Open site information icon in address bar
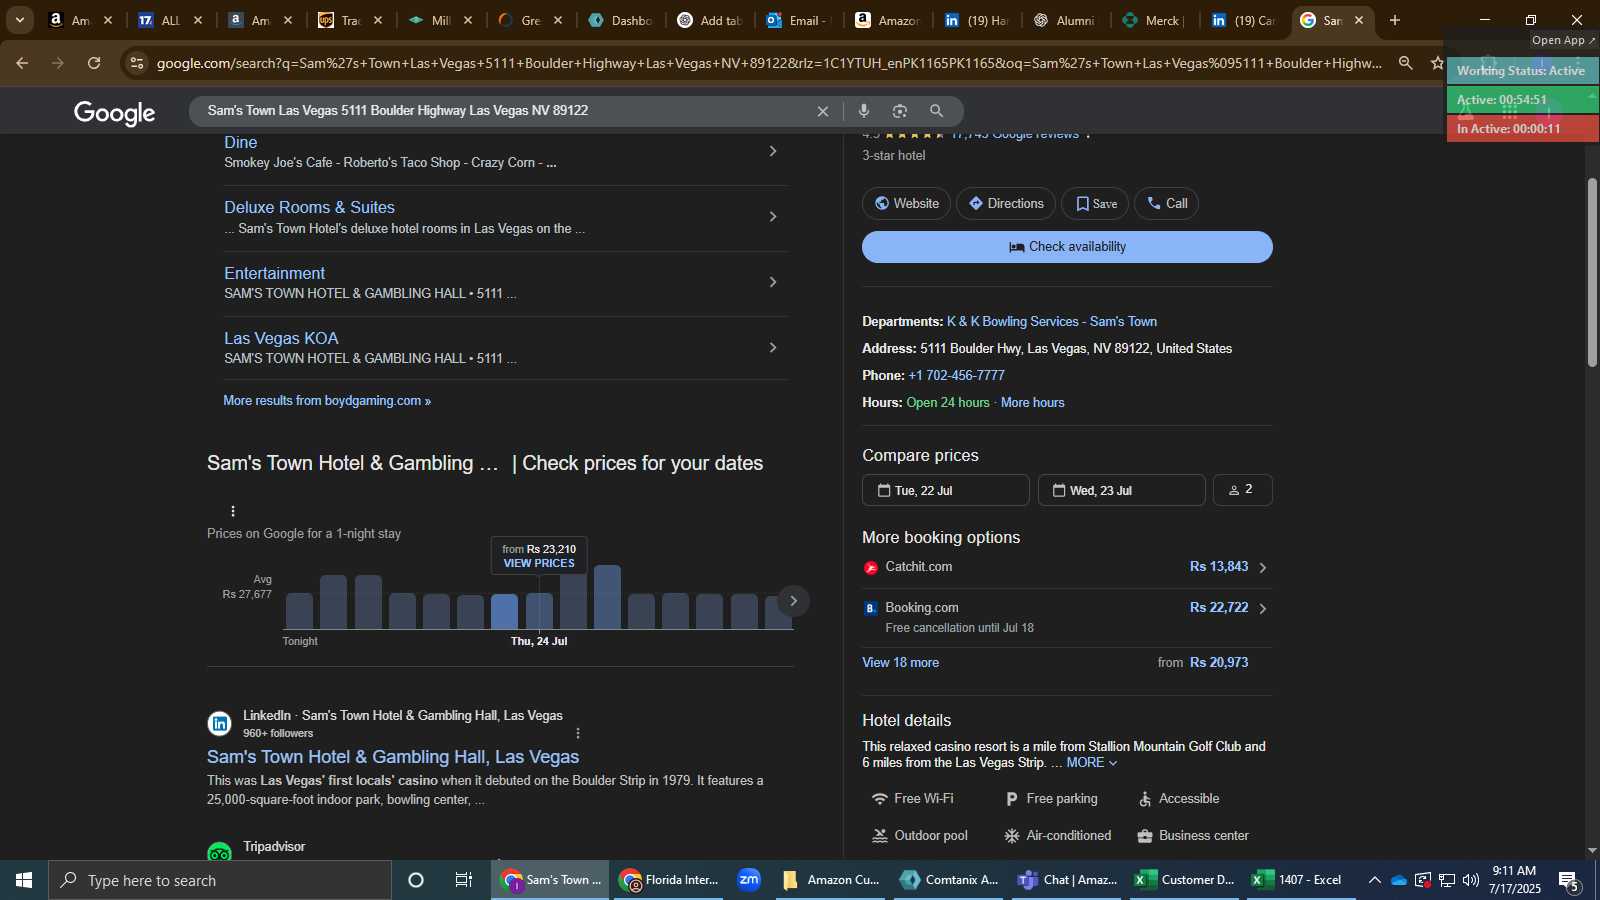This screenshot has width=1600, height=900. [137, 63]
